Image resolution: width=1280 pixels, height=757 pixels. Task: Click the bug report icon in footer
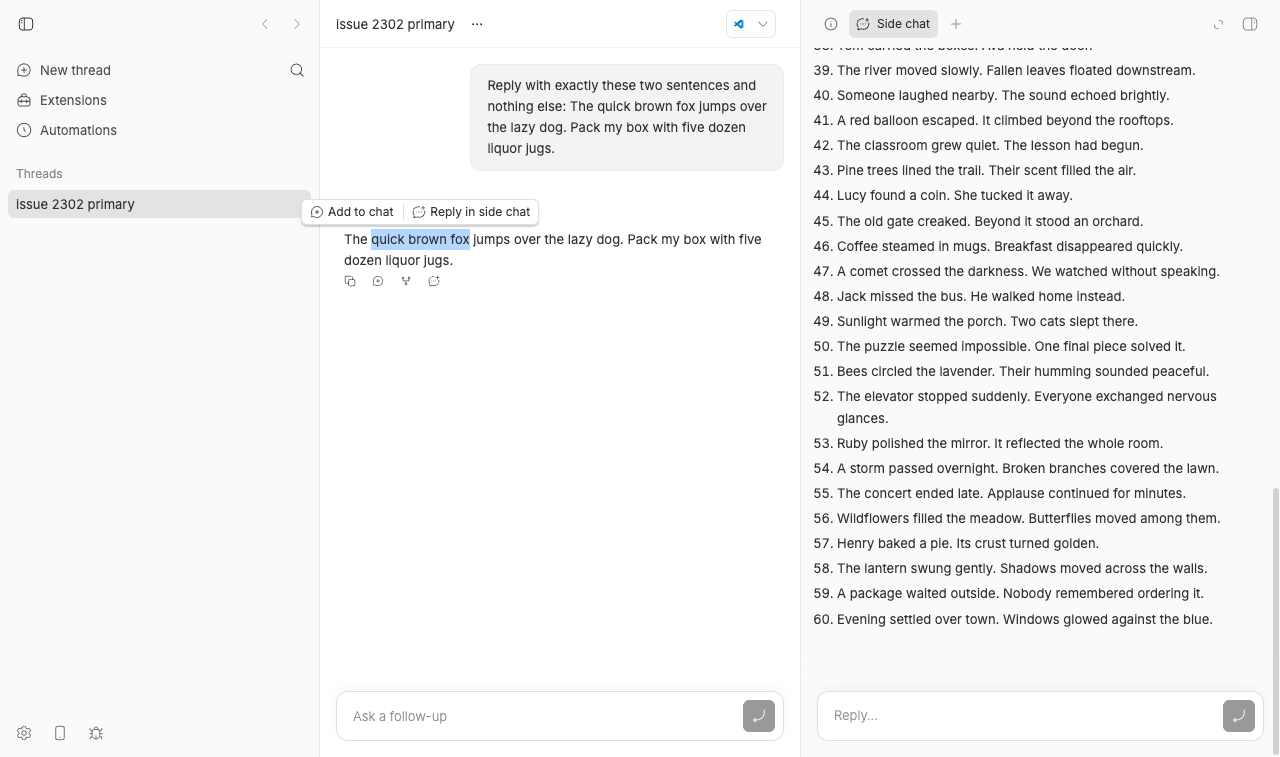click(96, 733)
